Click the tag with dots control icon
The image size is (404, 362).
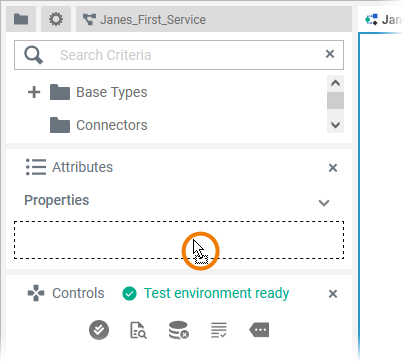point(259,330)
